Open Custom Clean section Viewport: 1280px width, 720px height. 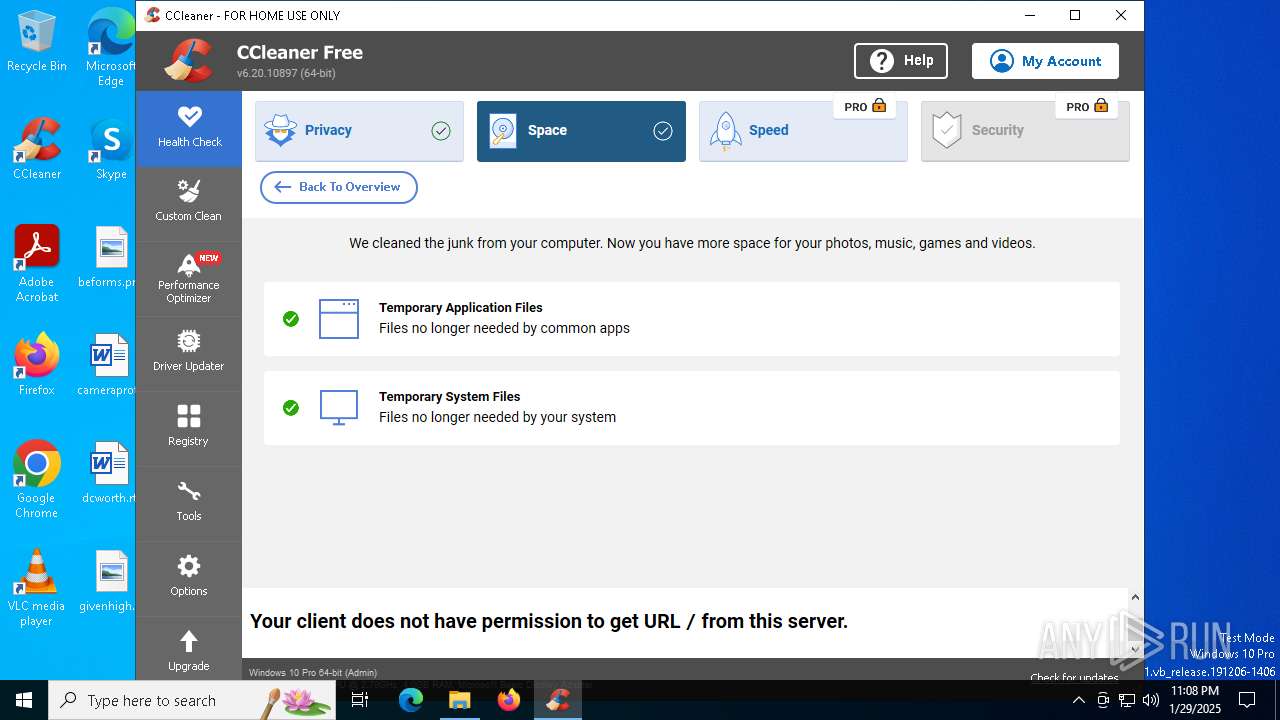189,203
